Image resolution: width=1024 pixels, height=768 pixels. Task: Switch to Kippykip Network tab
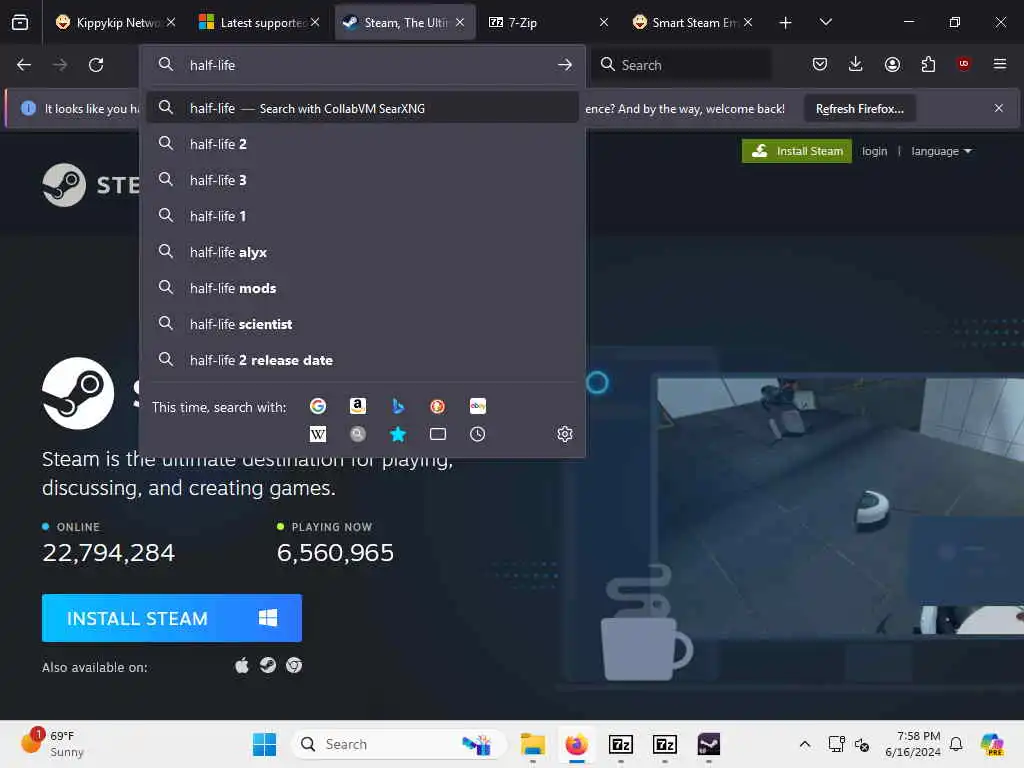(x=117, y=22)
